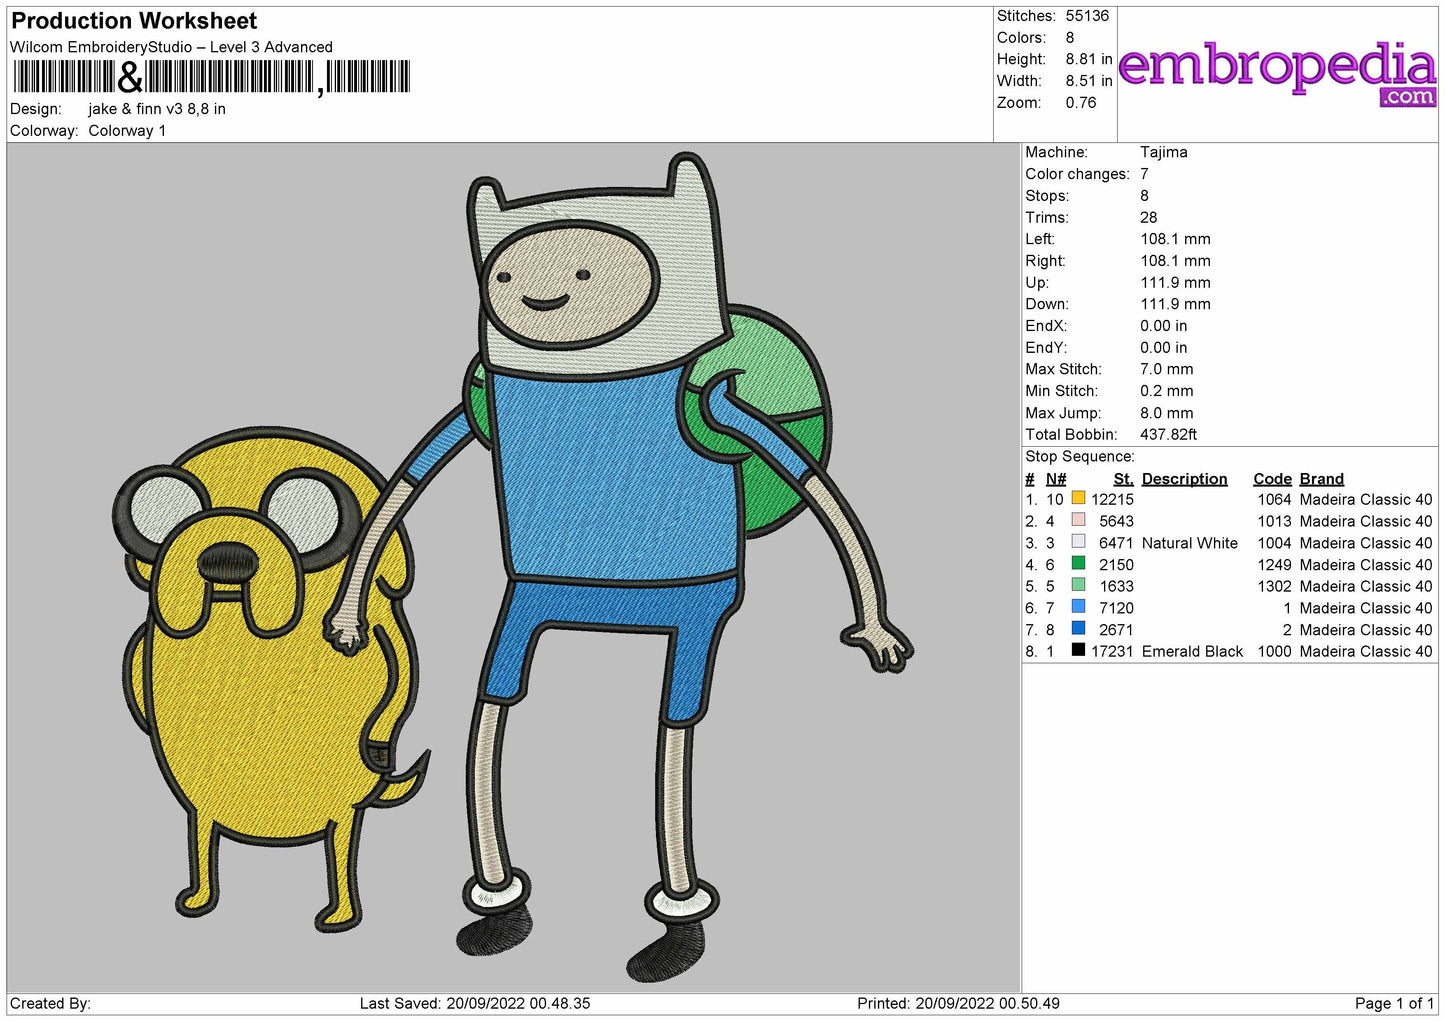
Task: Click the design barcode at the top
Action: [x=211, y=77]
